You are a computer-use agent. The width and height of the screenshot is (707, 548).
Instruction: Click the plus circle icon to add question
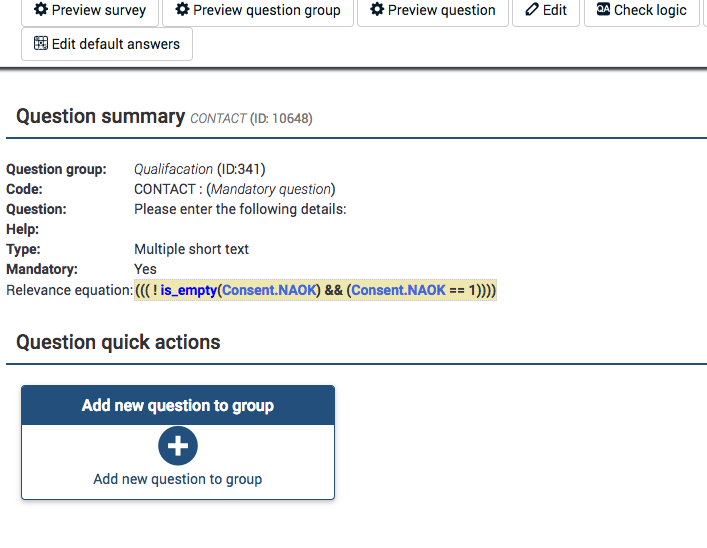click(x=178, y=446)
